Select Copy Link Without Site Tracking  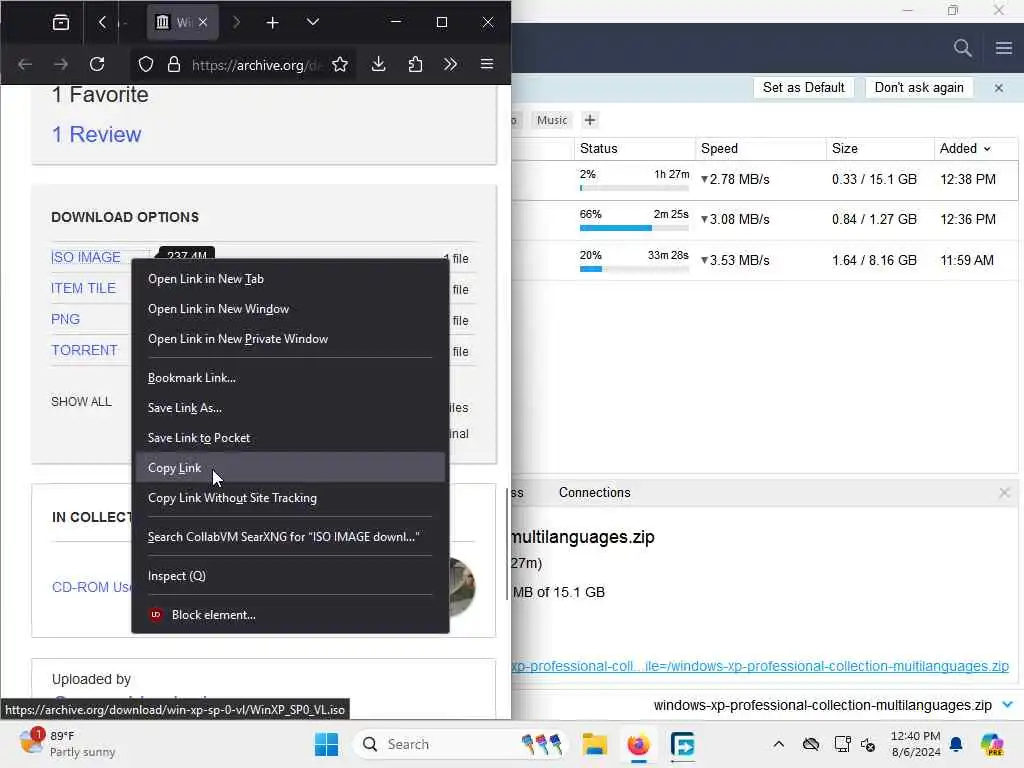click(290, 498)
